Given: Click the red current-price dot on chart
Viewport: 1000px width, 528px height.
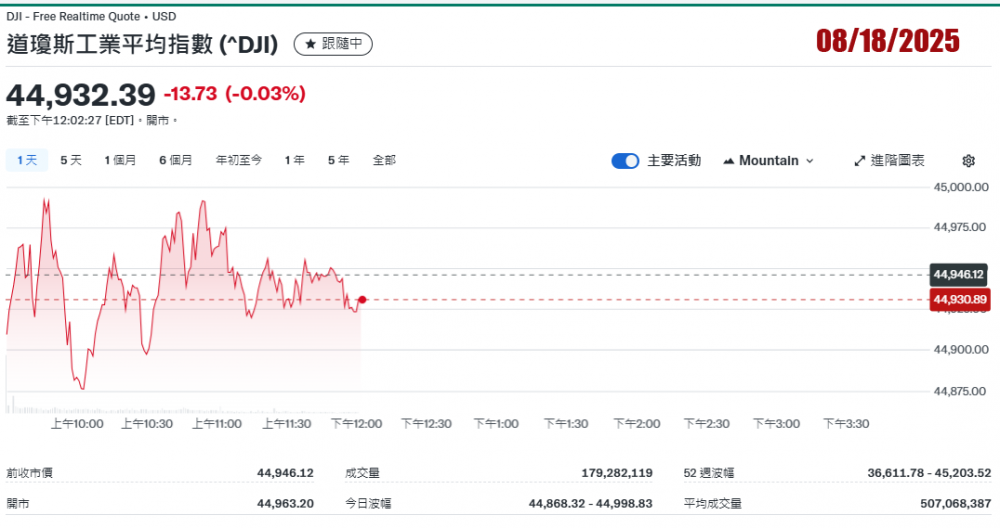Looking at the screenshot, I should [362, 299].
